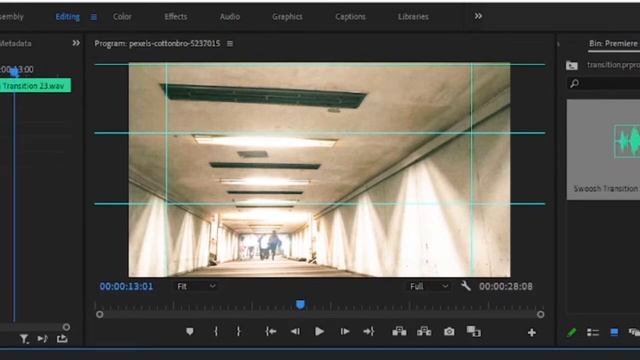Switch bin to Freeform View
The height and width of the screenshot is (360, 640).
[634, 333]
